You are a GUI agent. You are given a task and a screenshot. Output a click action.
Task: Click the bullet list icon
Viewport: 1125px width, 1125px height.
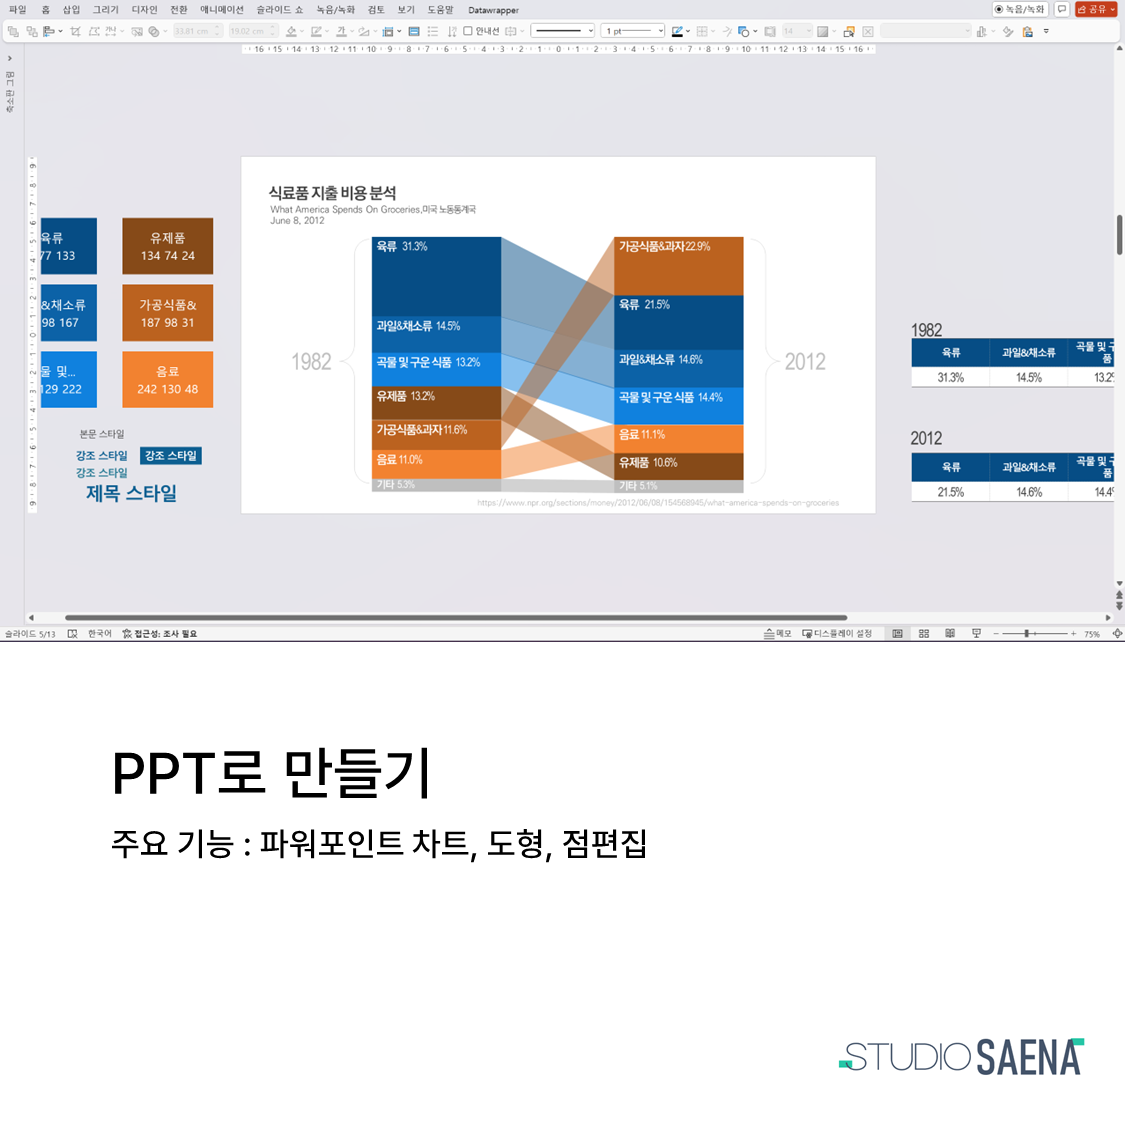point(433,32)
